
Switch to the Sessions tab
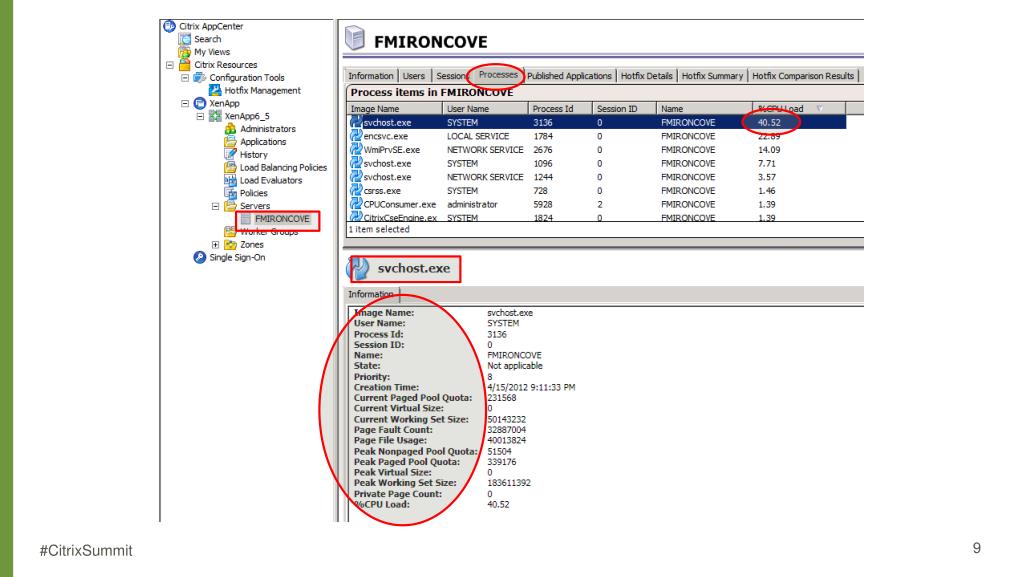click(451, 76)
